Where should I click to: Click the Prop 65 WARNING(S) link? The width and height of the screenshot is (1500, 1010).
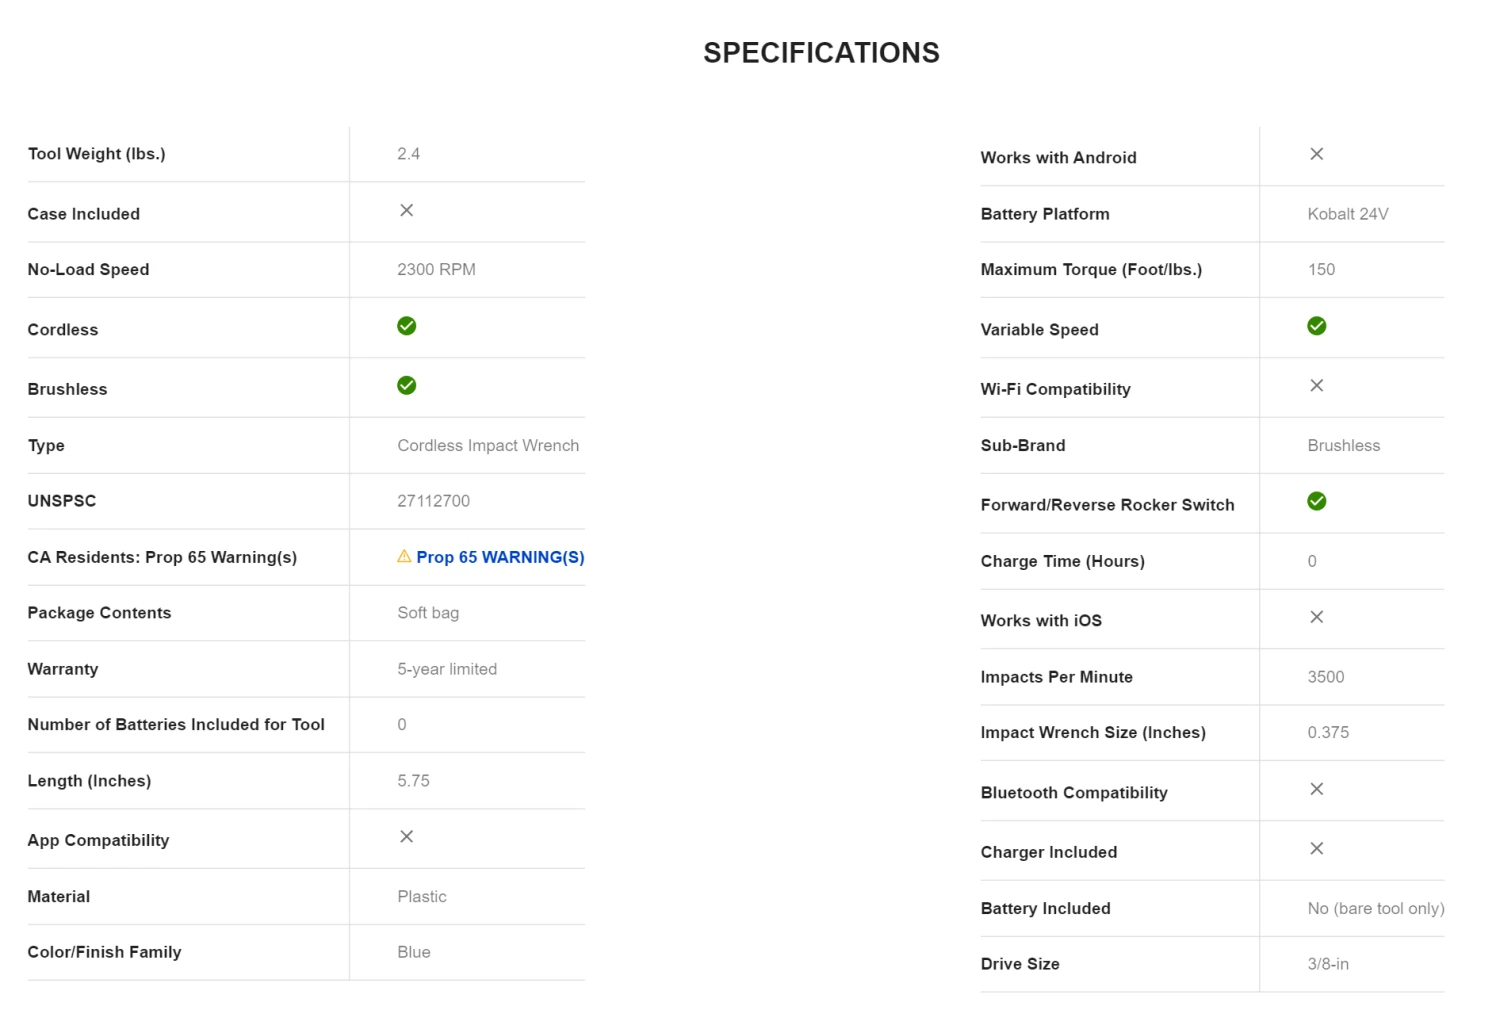[500, 557]
